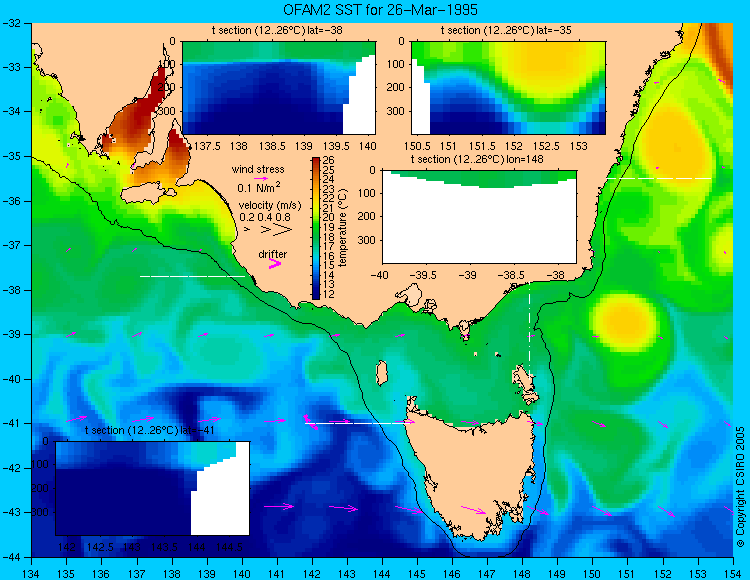
Task: Click the dark red top of temperature colorbar
Action: pyautogui.click(x=316, y=162)
